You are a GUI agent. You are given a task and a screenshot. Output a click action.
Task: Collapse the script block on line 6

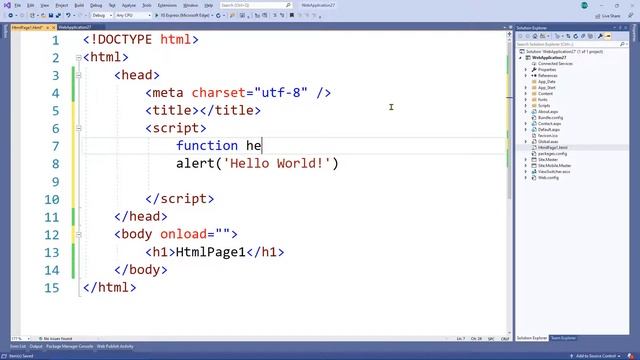pyautogui.click(x=78, y=128)
